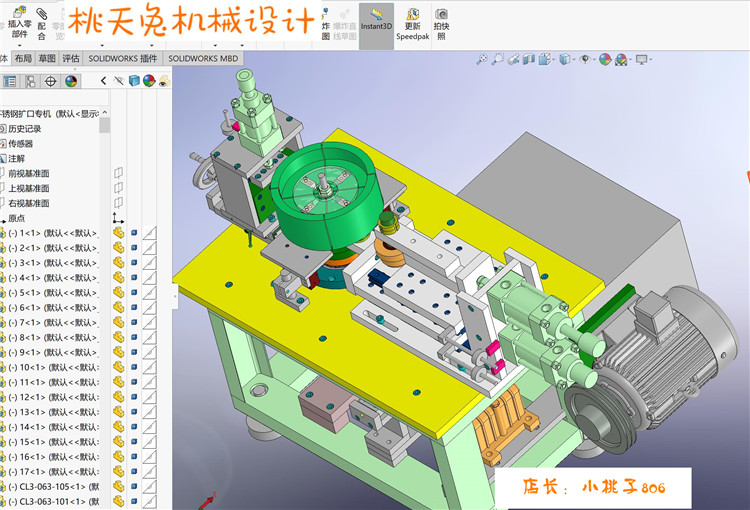Viewport: 750px width, 510px height.
Task: Open dropdown arrow next to View Orientation
Action: tap(553, 60)
